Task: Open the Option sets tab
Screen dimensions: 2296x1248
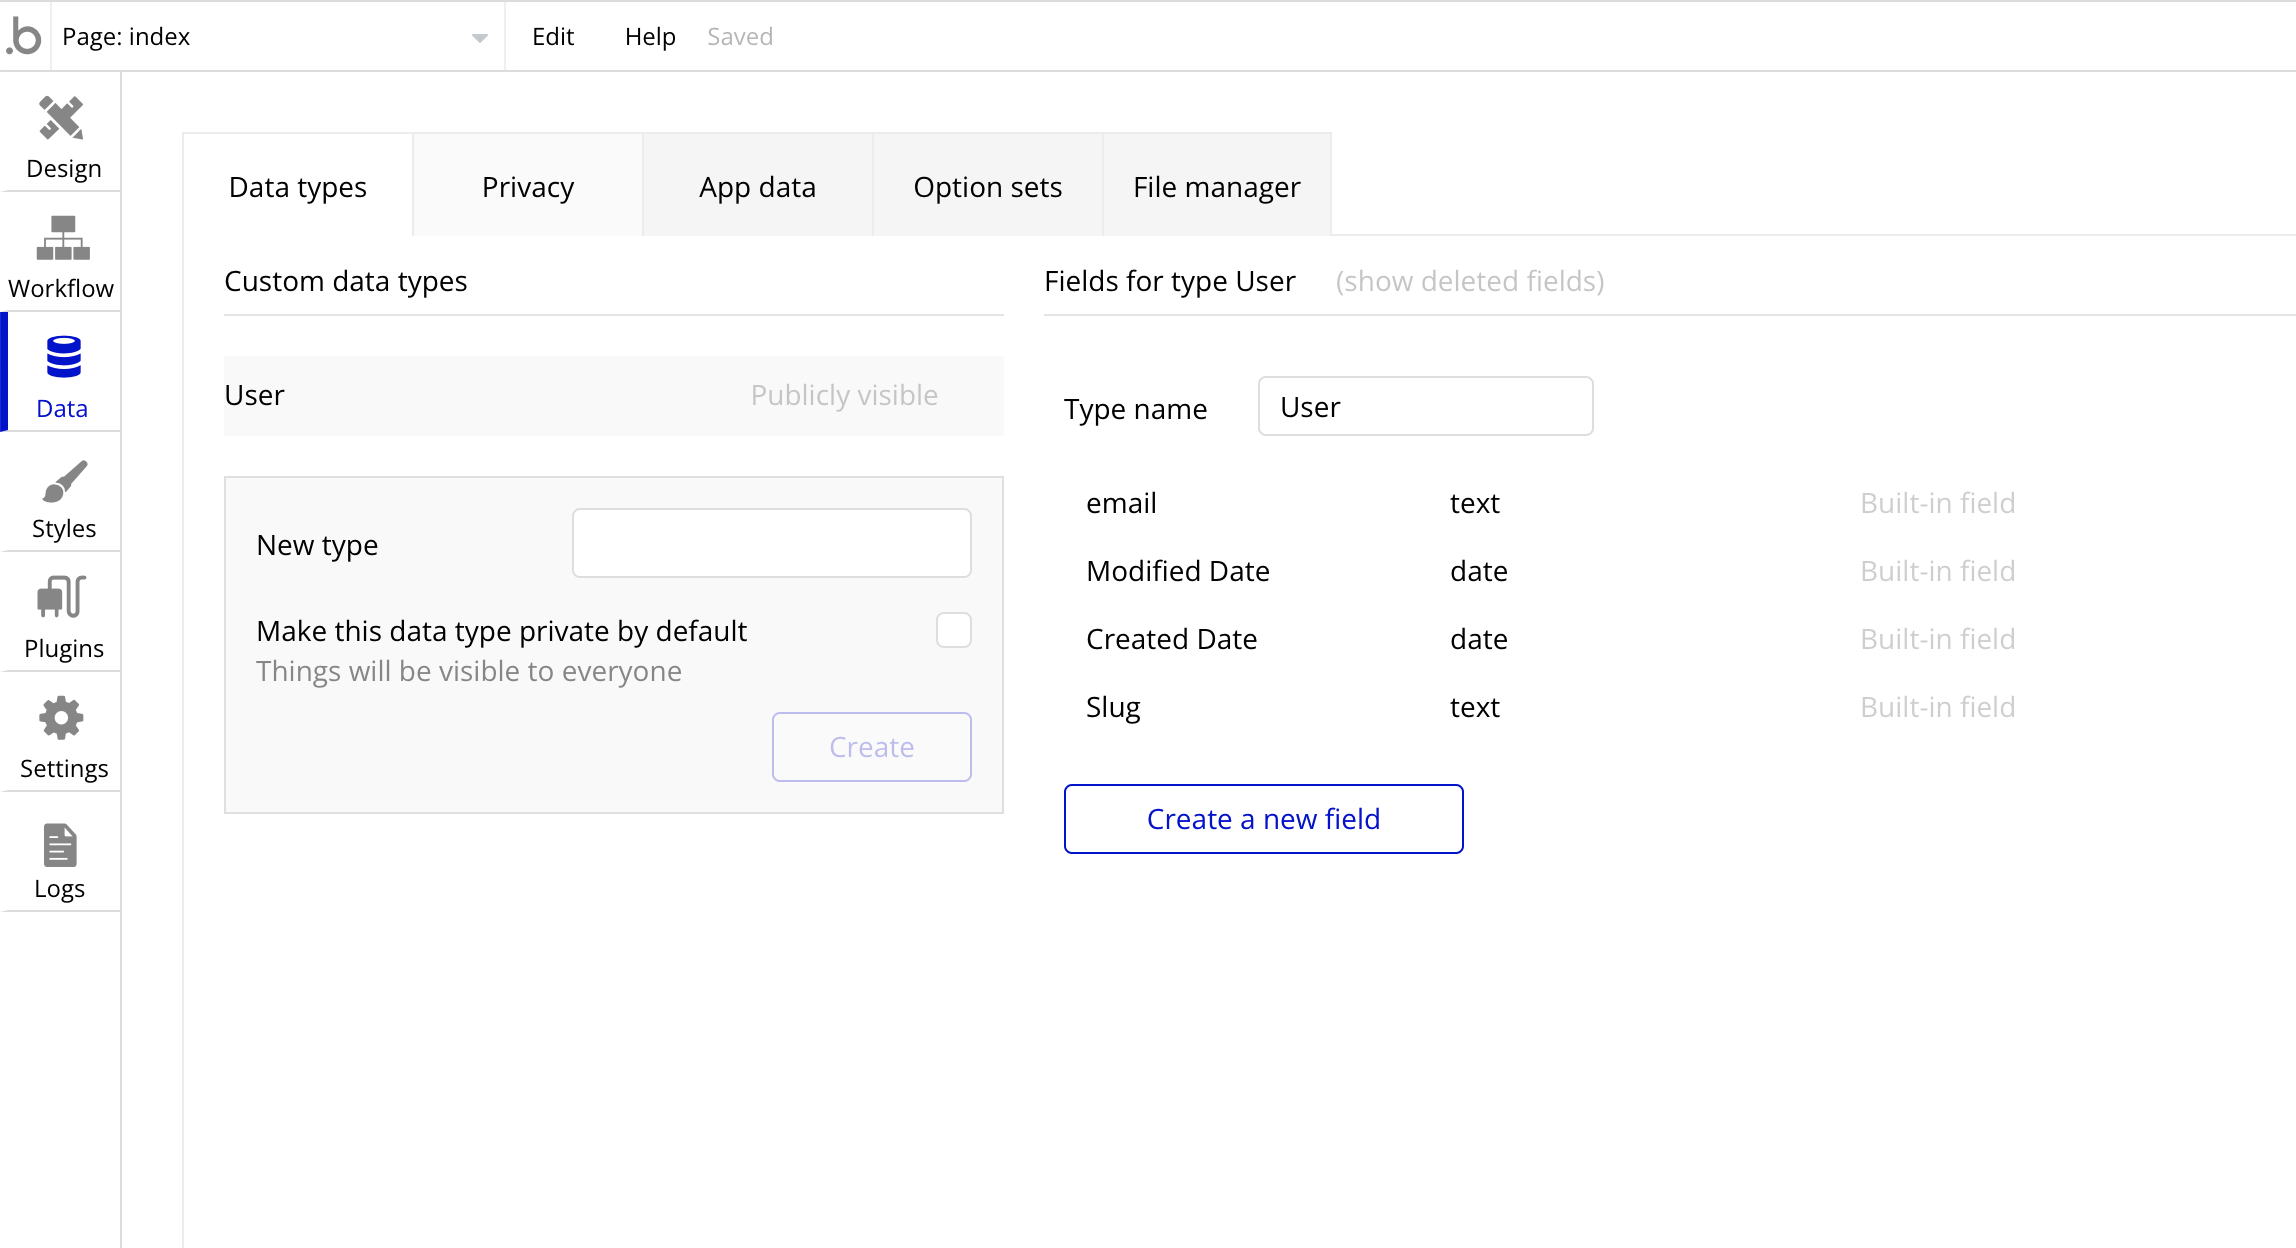Action: pyautogui.click(x=987, y=187)
